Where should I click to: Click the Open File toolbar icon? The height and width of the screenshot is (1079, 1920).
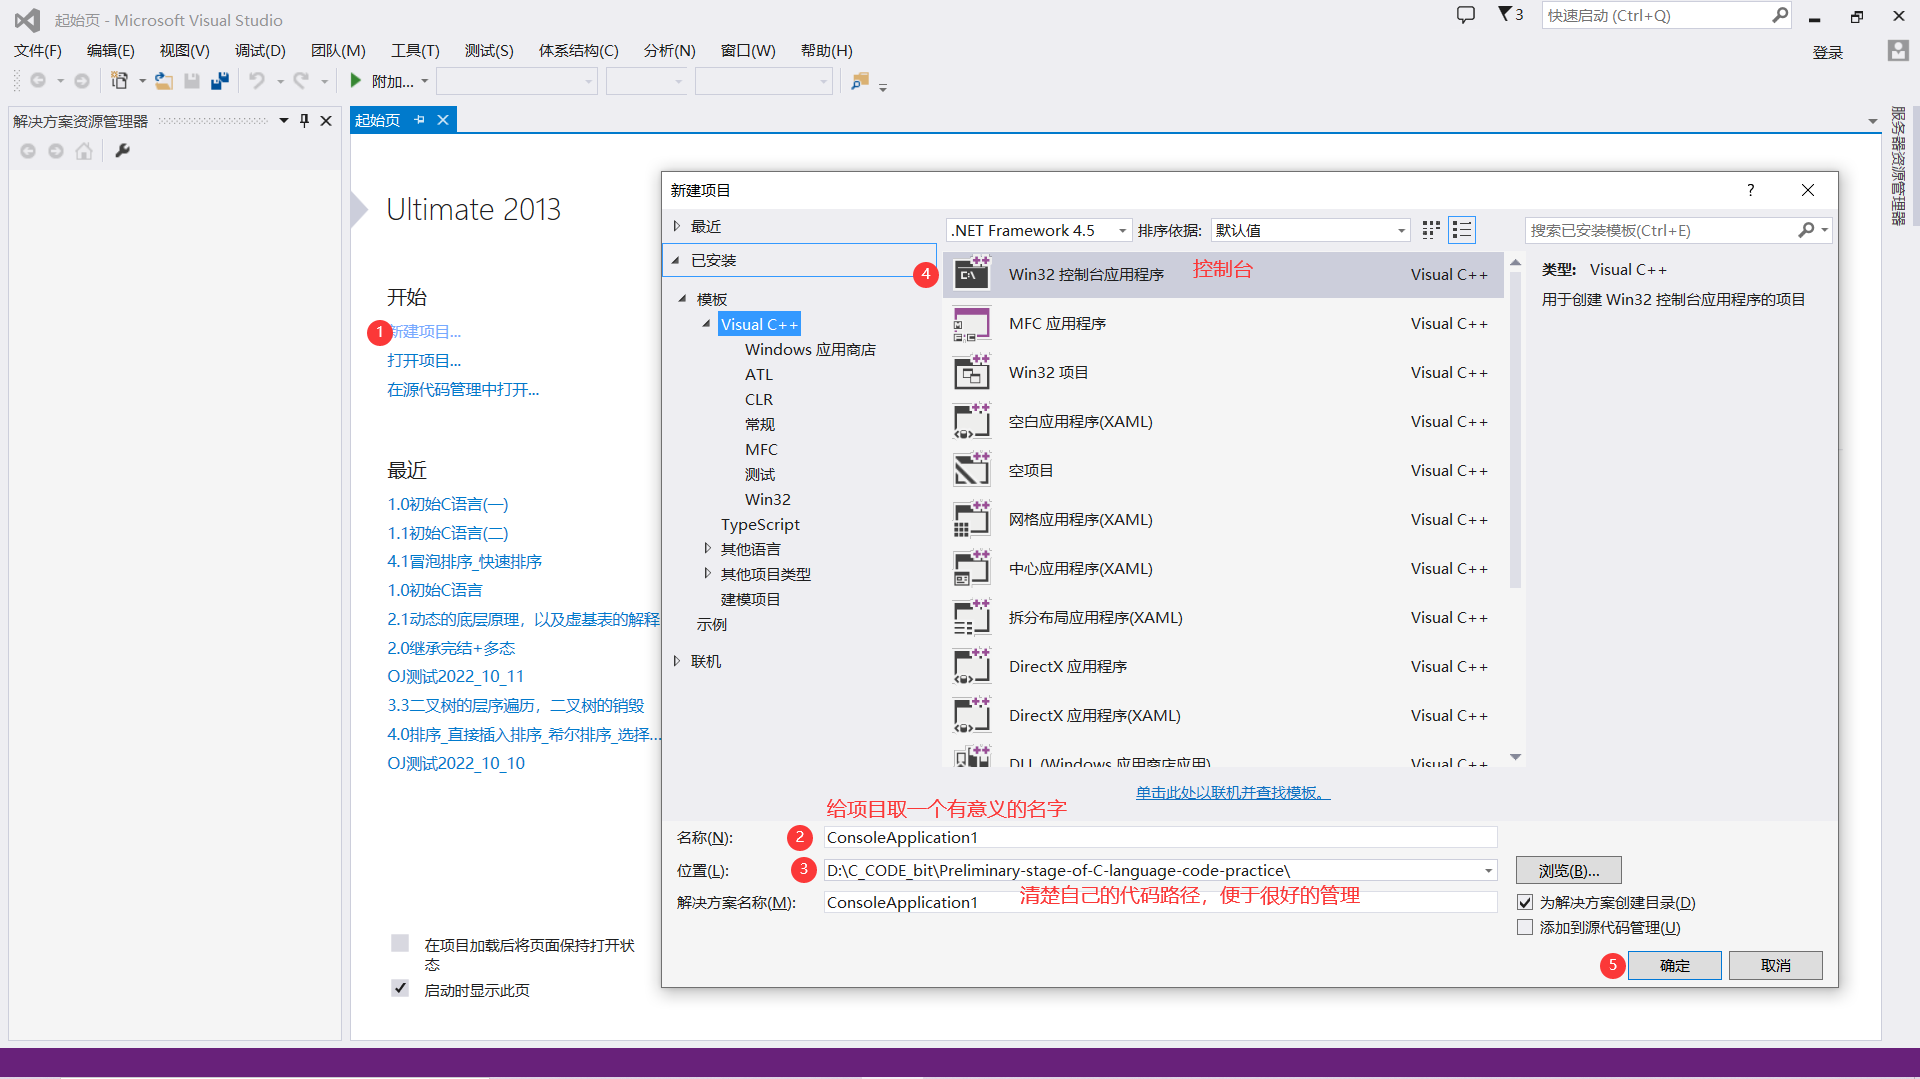coord(163,81)
